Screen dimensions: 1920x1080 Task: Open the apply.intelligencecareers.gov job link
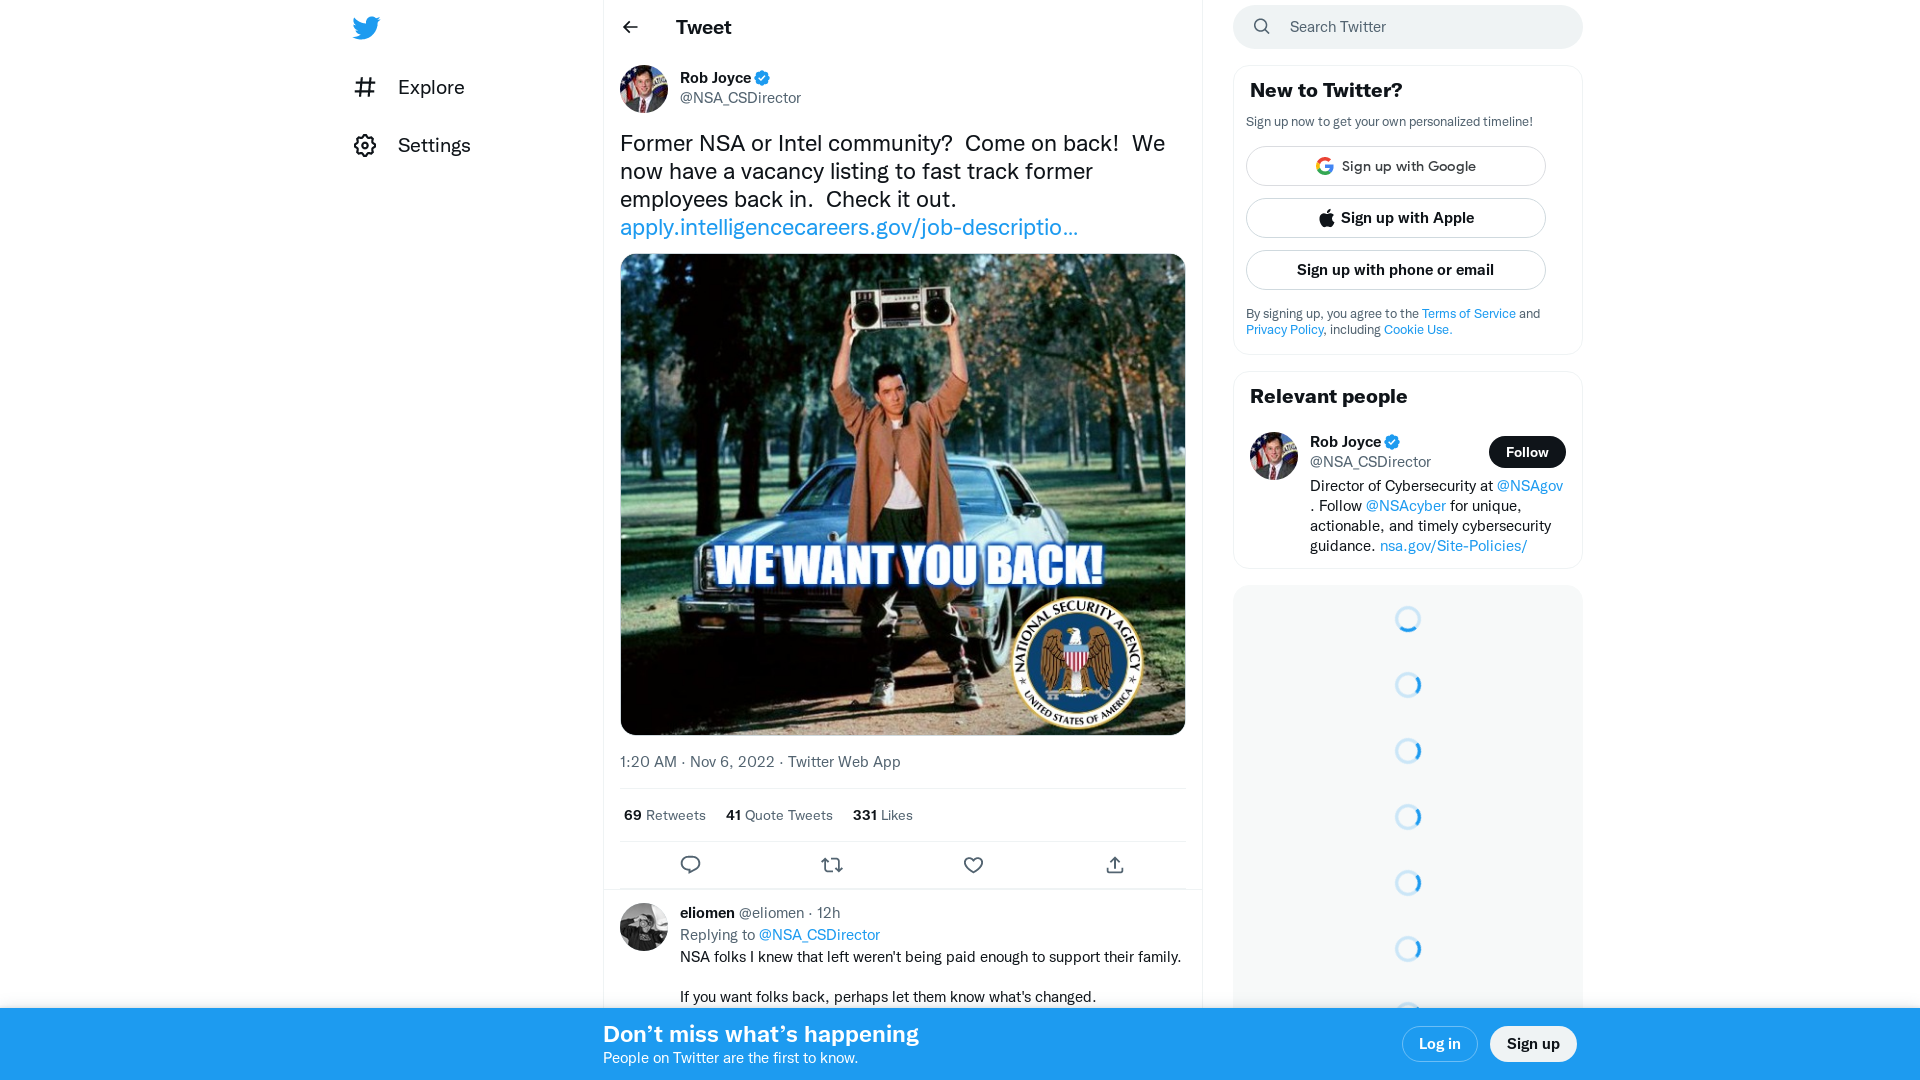pyautogui.click(x=849, y=227)
